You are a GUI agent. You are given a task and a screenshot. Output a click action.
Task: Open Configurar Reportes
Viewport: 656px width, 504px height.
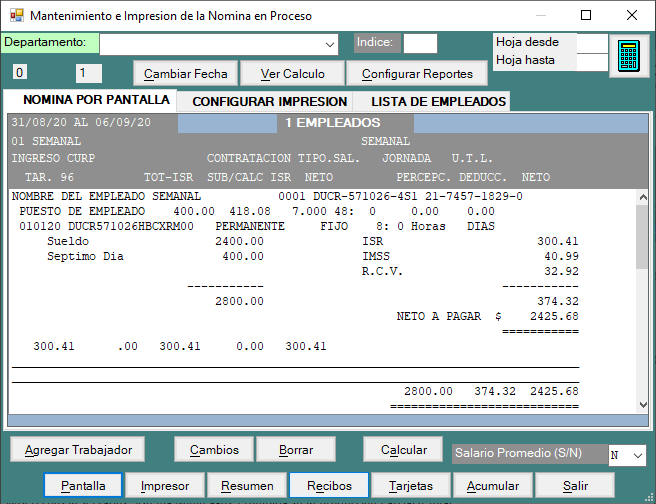[417, 74]
